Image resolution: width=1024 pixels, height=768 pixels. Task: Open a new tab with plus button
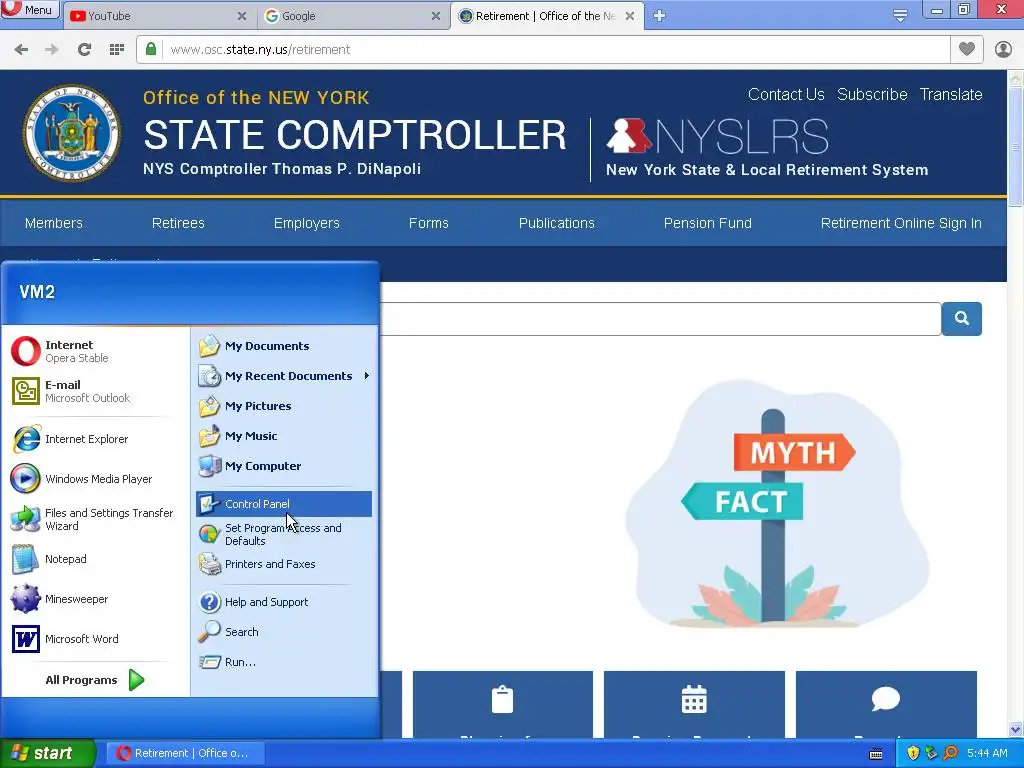coord(659,16)
